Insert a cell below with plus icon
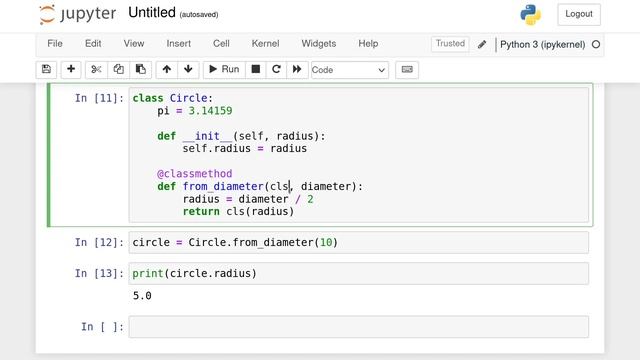 click(x=71, y=69)
